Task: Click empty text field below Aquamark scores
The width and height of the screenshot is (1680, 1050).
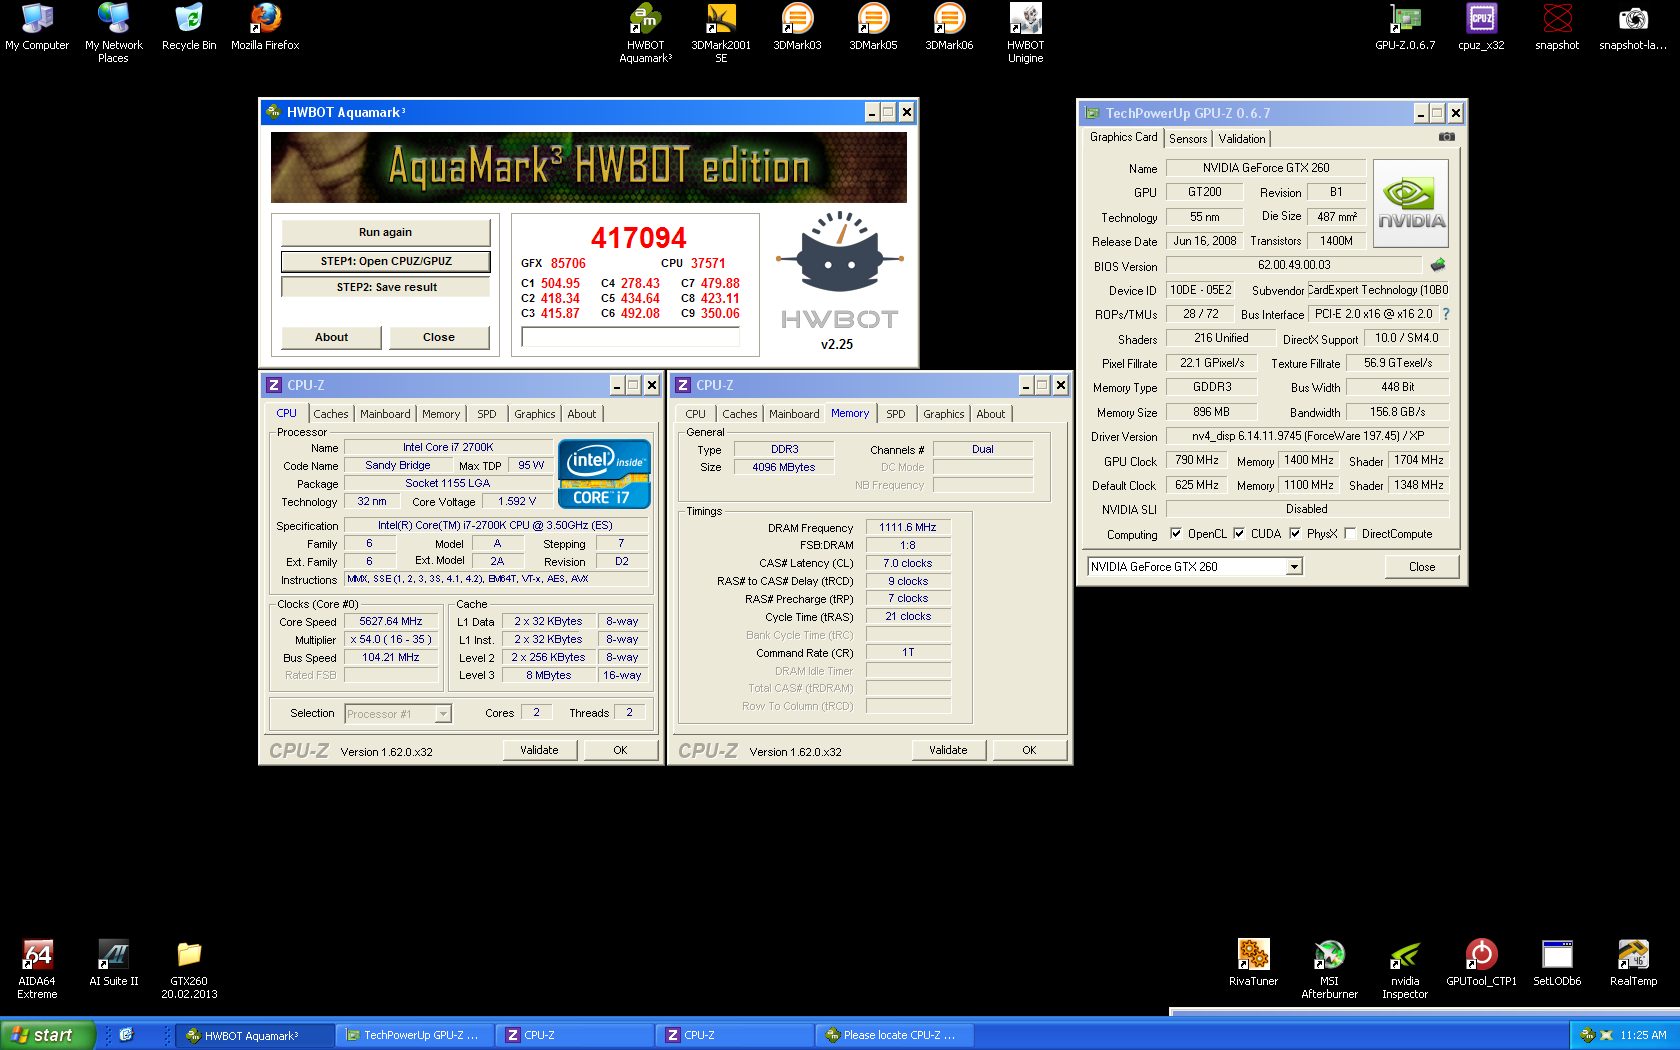Action: click(631, 337)
